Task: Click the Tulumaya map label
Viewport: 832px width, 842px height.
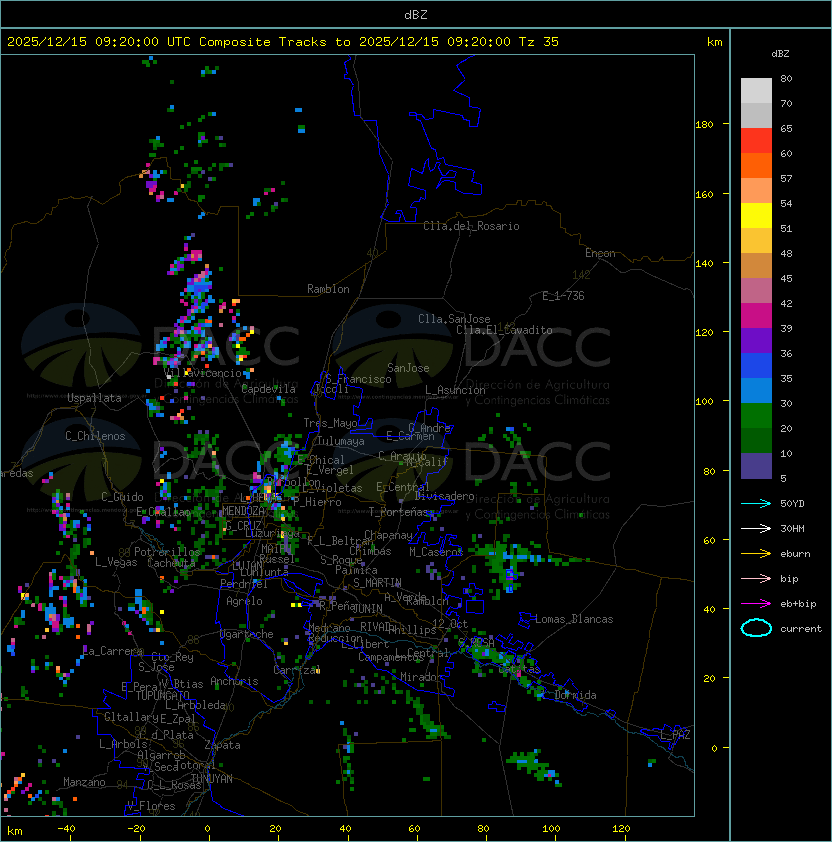Action: [x=341, y=441]
